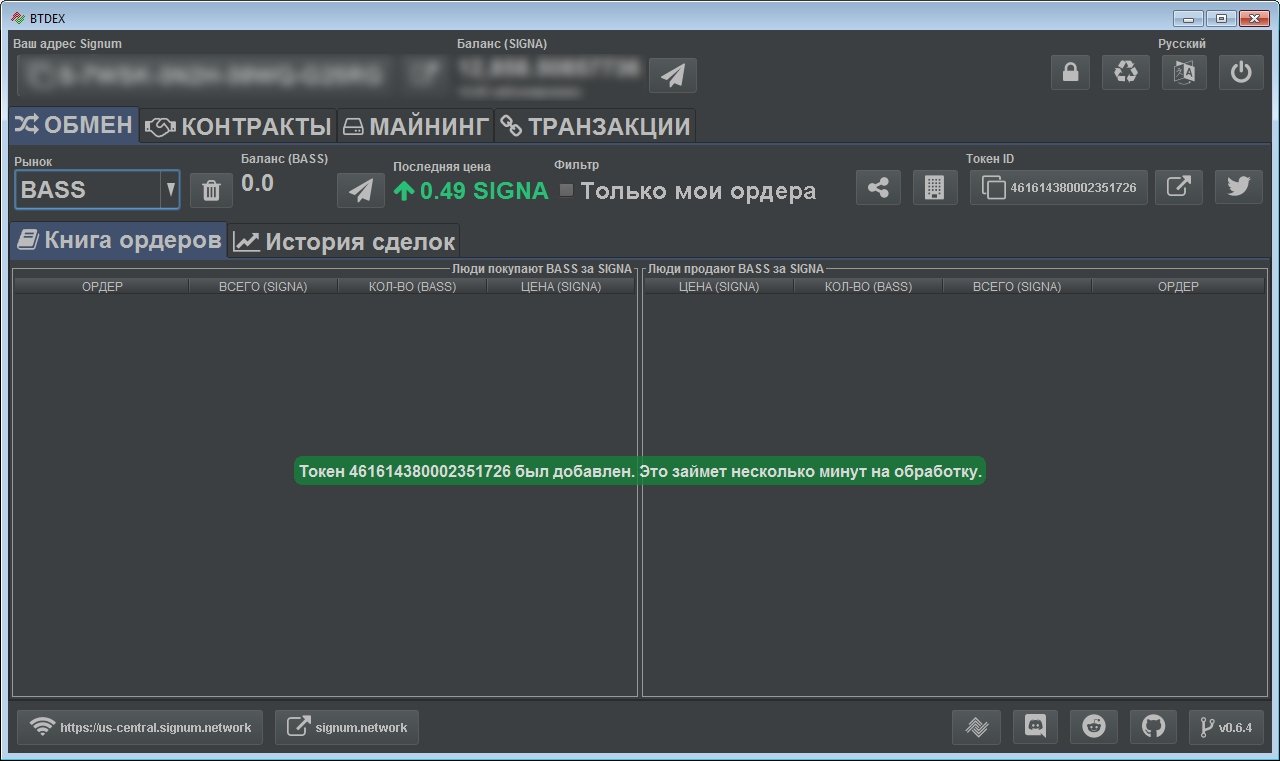Click the Люди продают BASS за SIGNA title
The height and width of the screenshot is (761, 1280).
coord(736,268)
